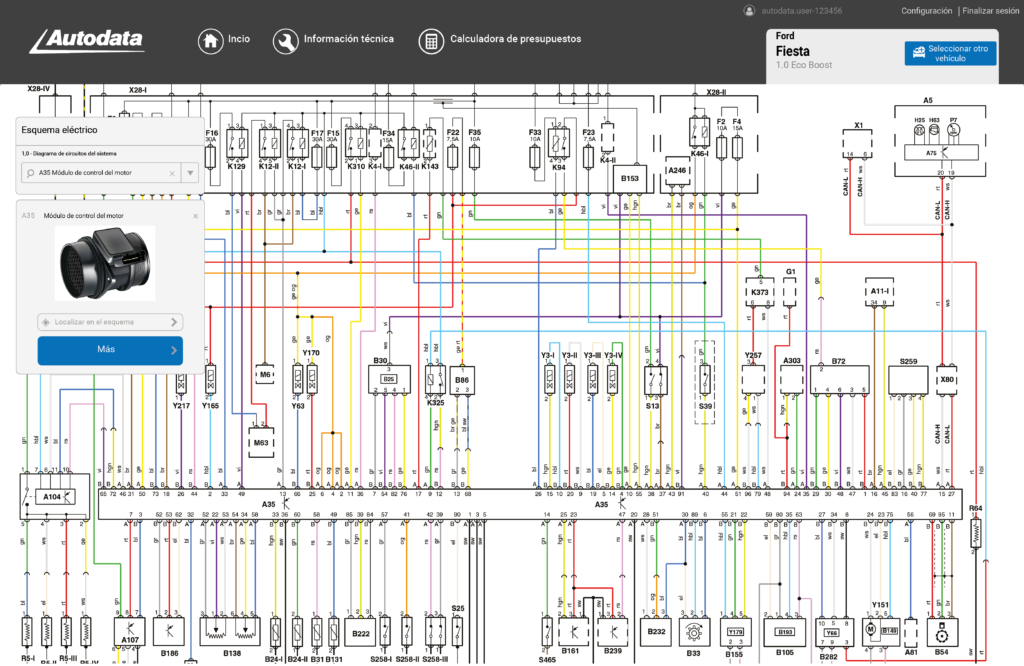Click the Autodata logo
1024x666 pixels.
[86, 41]
